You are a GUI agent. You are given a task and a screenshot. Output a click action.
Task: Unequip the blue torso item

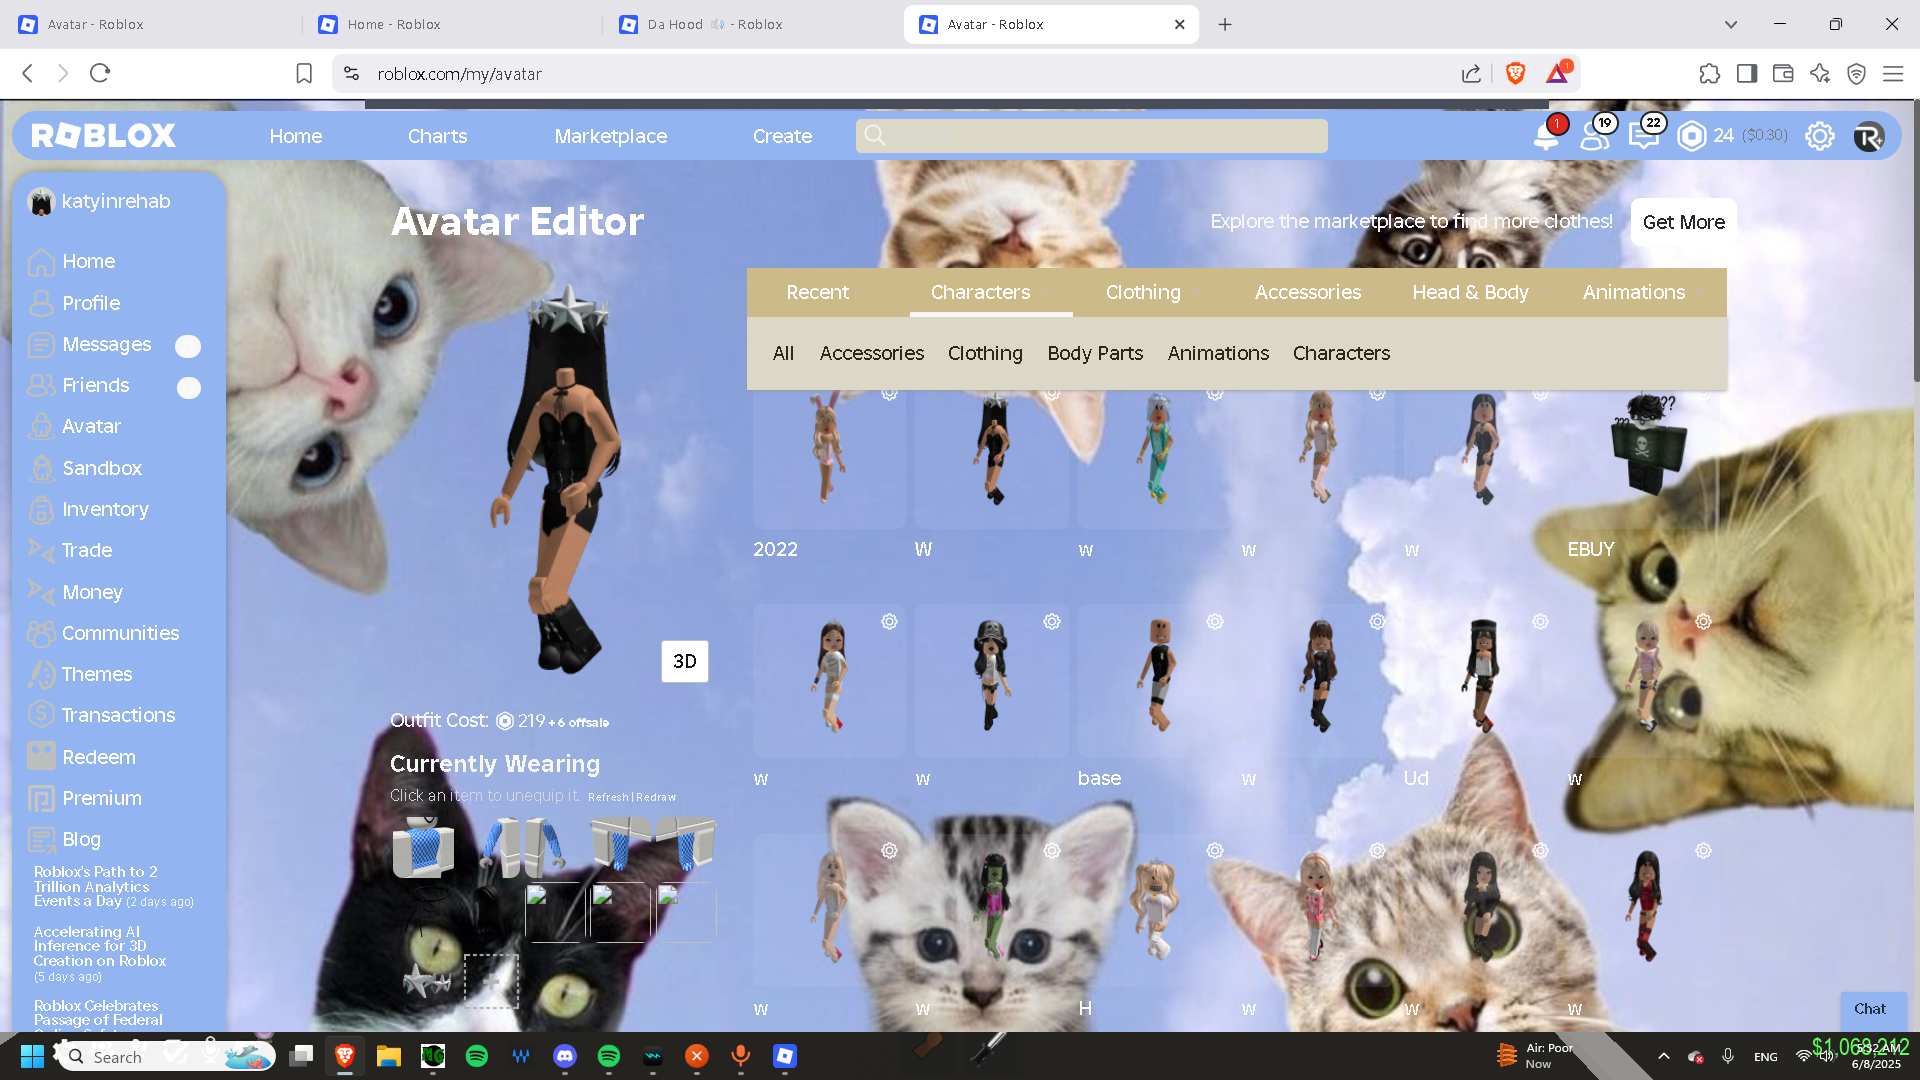coord(424,847)
